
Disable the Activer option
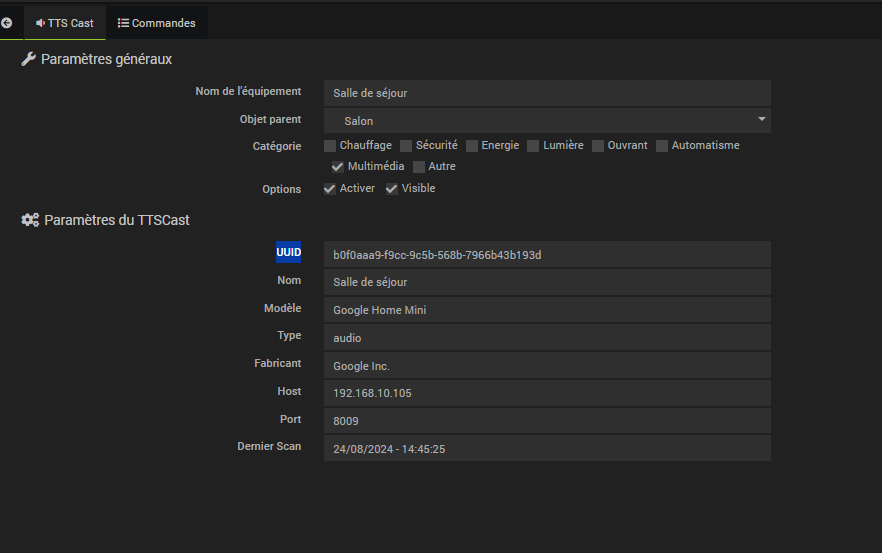tap(330, 189)
